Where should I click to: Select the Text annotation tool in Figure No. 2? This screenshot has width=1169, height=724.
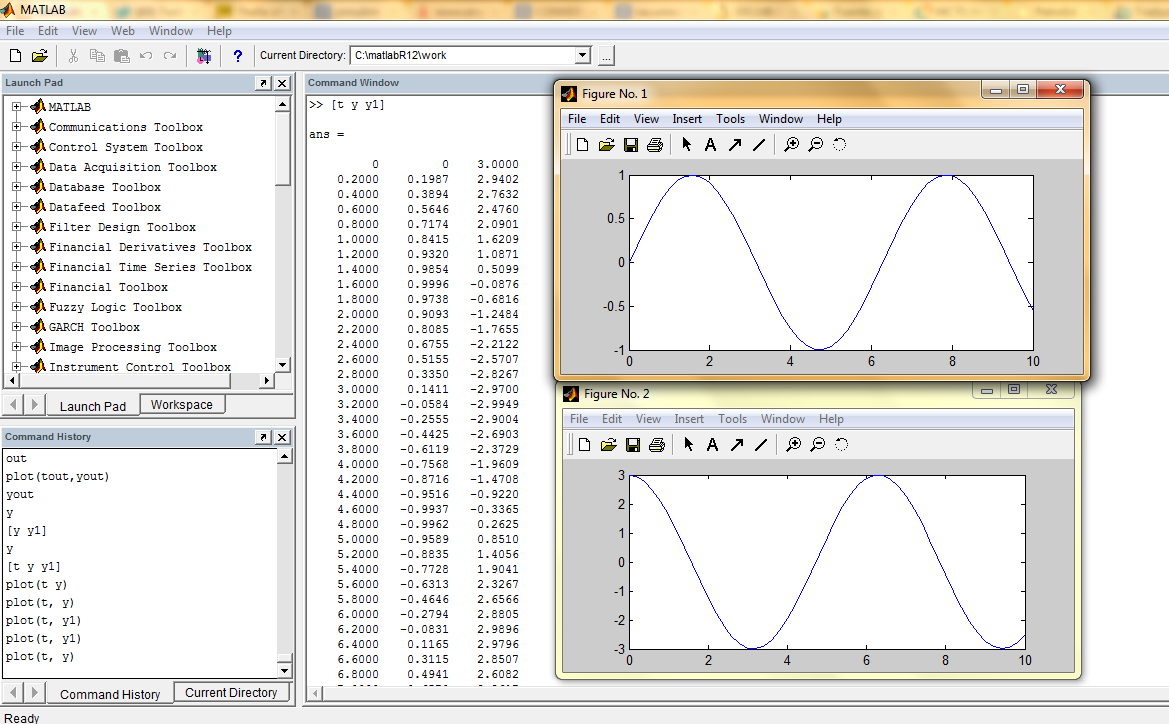(710, 444)
